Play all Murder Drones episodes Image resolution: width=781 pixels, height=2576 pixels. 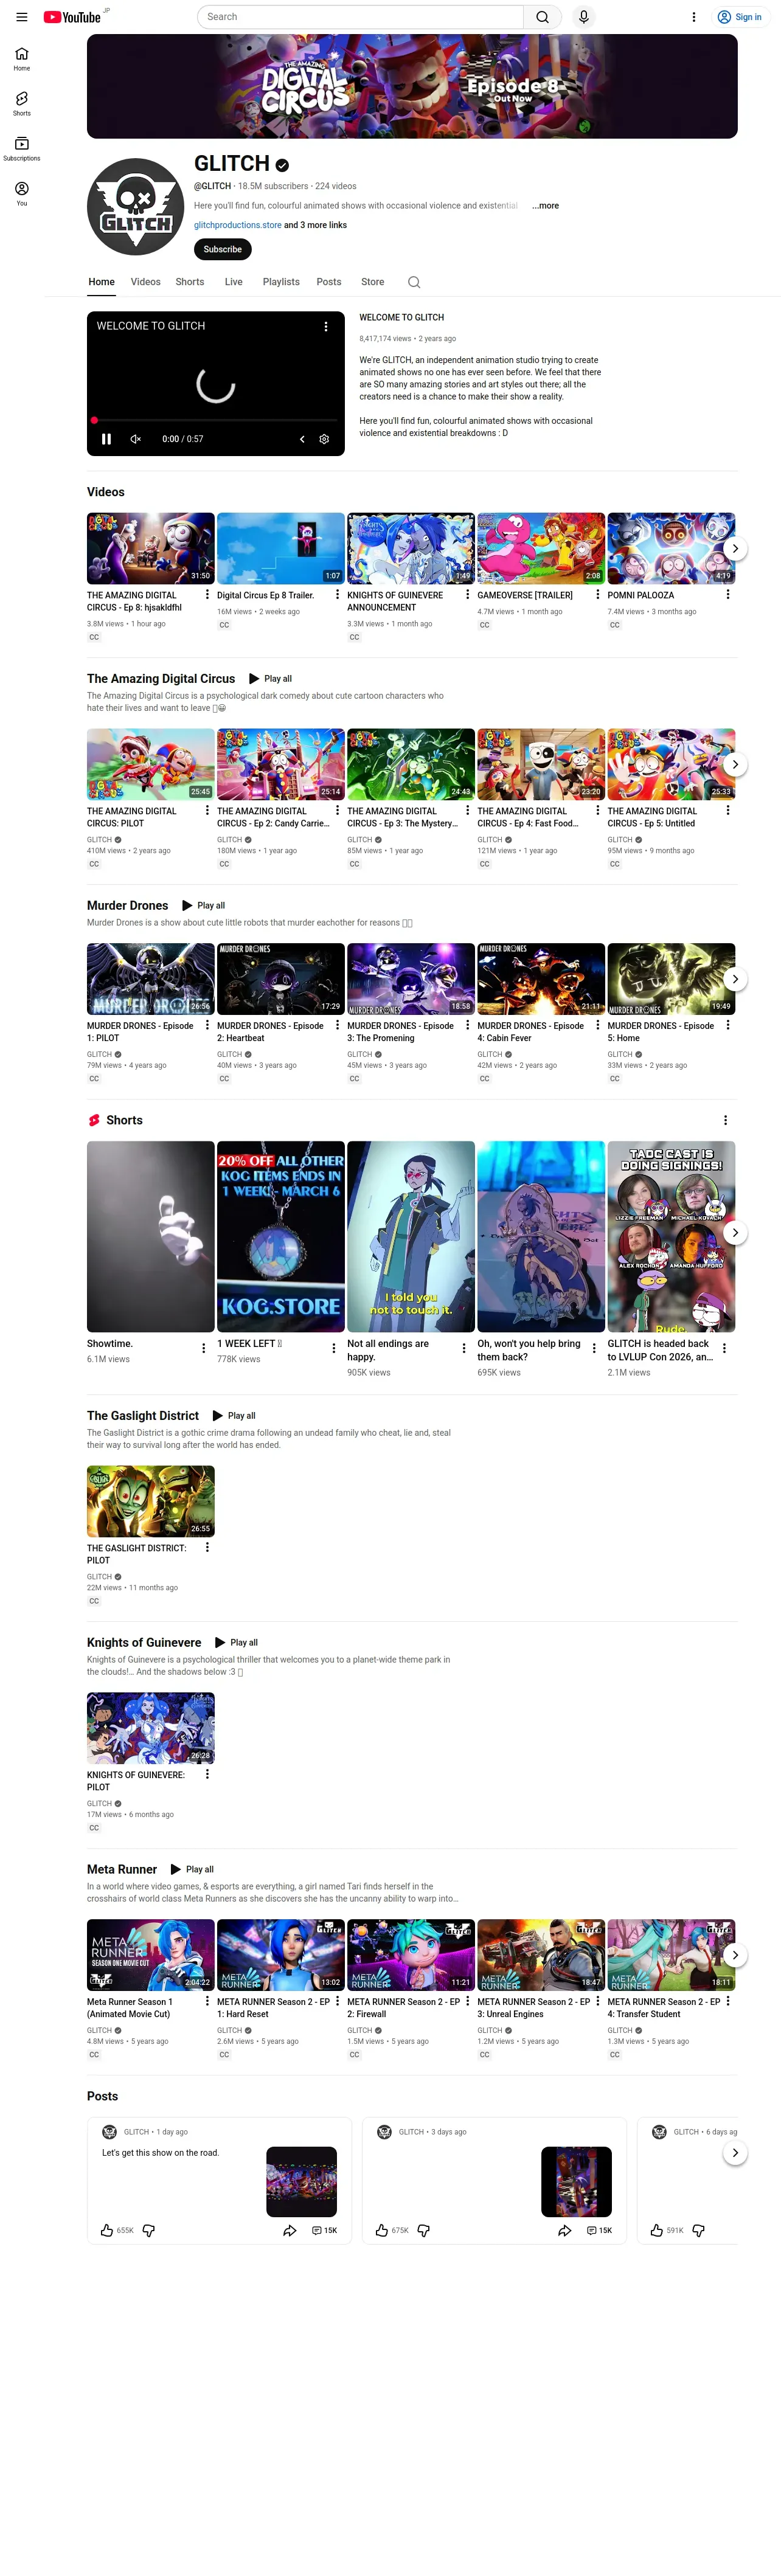click(x=204, y=906)
